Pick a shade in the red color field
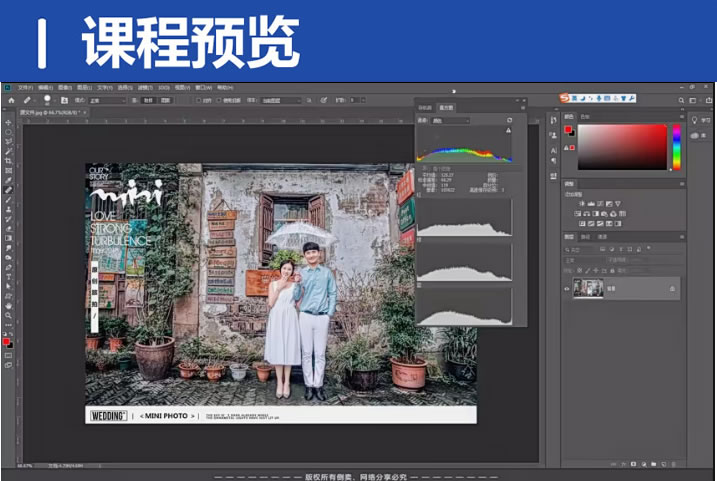Screen dimensions: 717x481 (x=622, y=147)
